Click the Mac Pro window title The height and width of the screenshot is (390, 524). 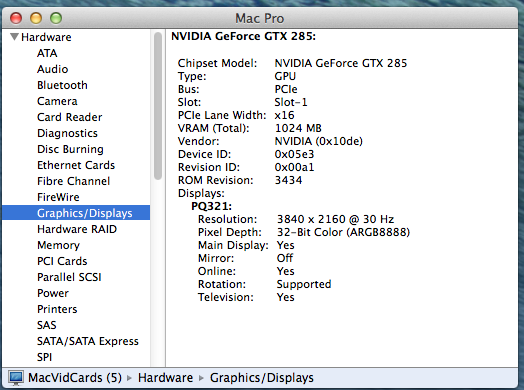tap(260, 18)
